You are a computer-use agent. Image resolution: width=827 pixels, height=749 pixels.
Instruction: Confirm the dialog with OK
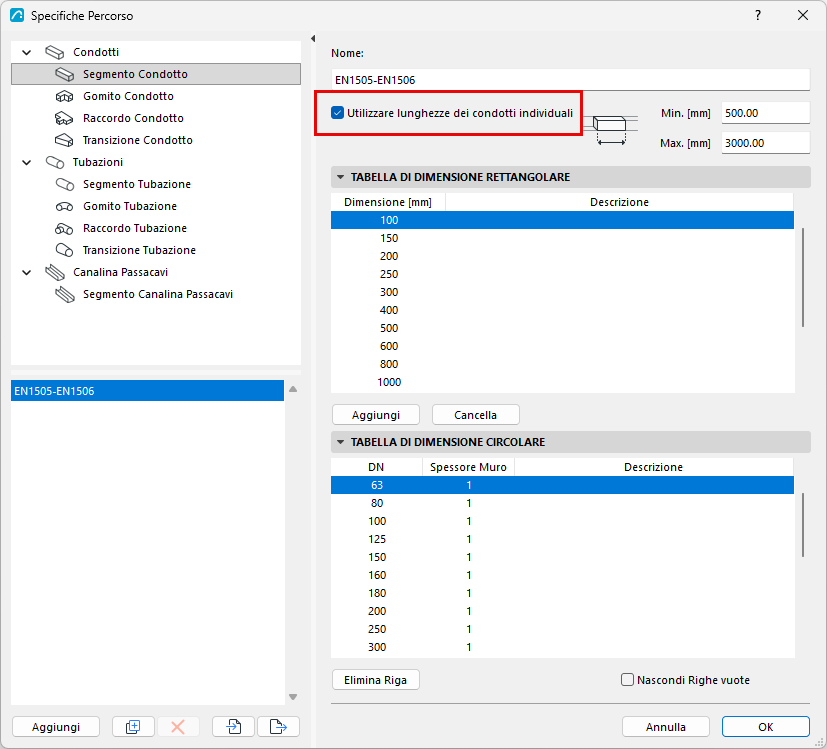(766, 727)
